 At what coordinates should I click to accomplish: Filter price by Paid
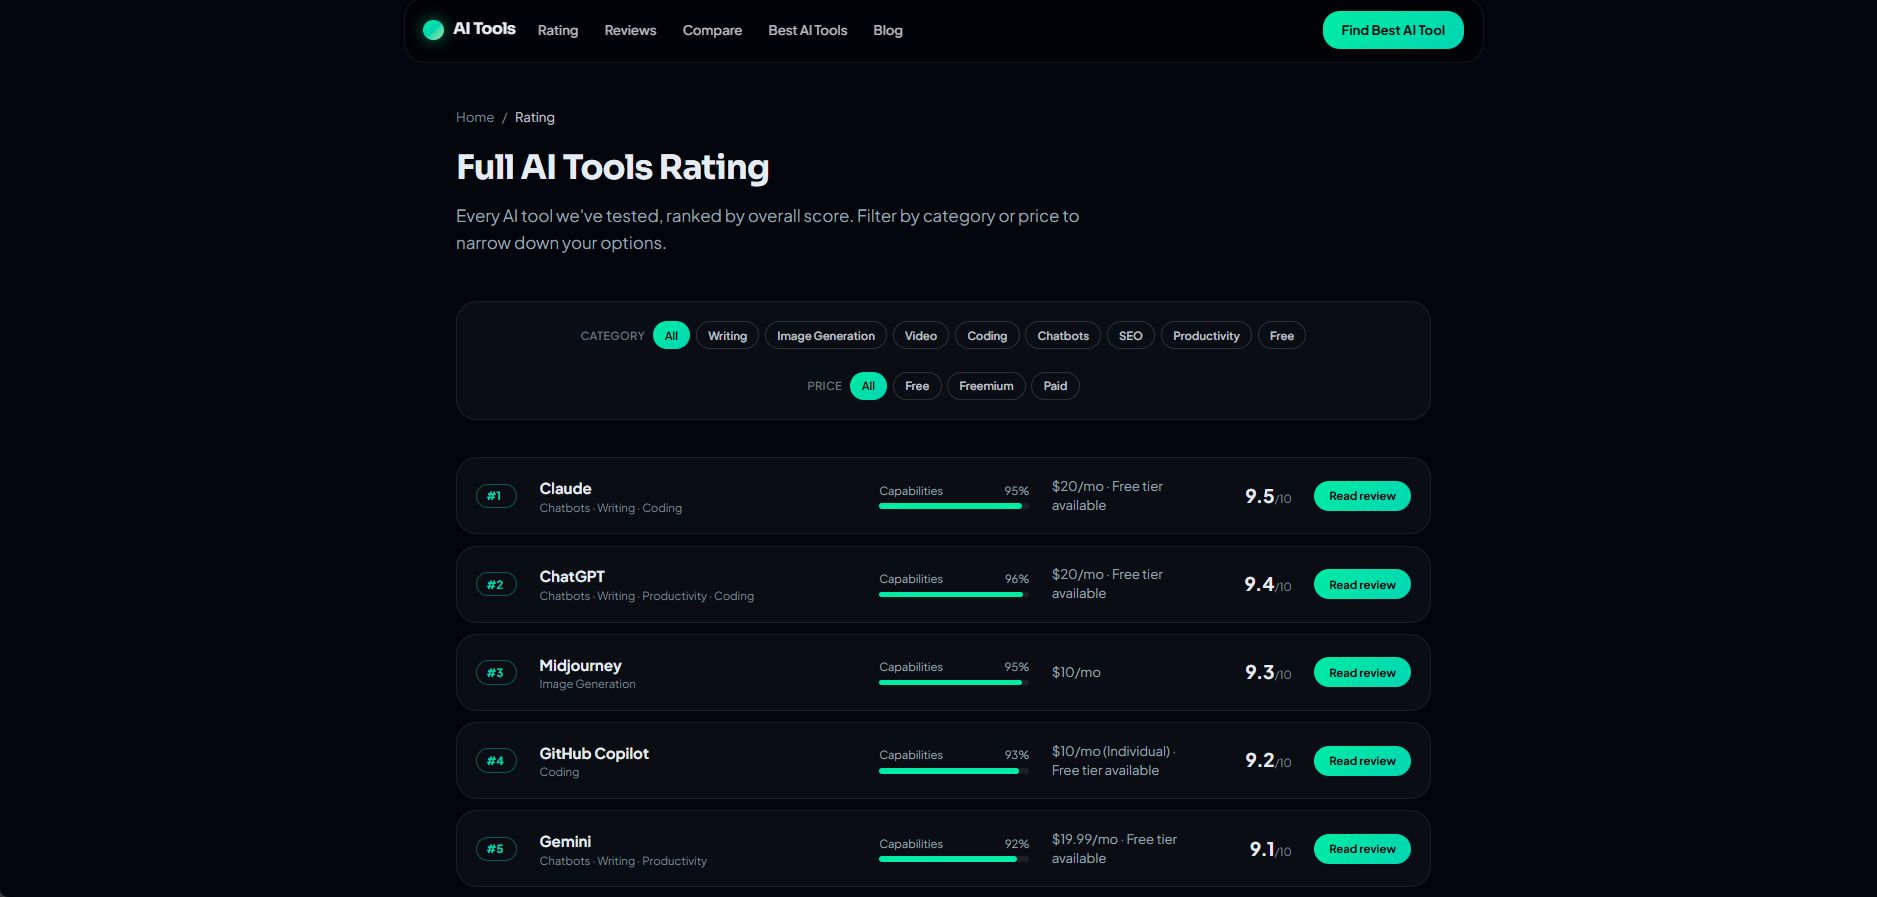pos(1055,386)
